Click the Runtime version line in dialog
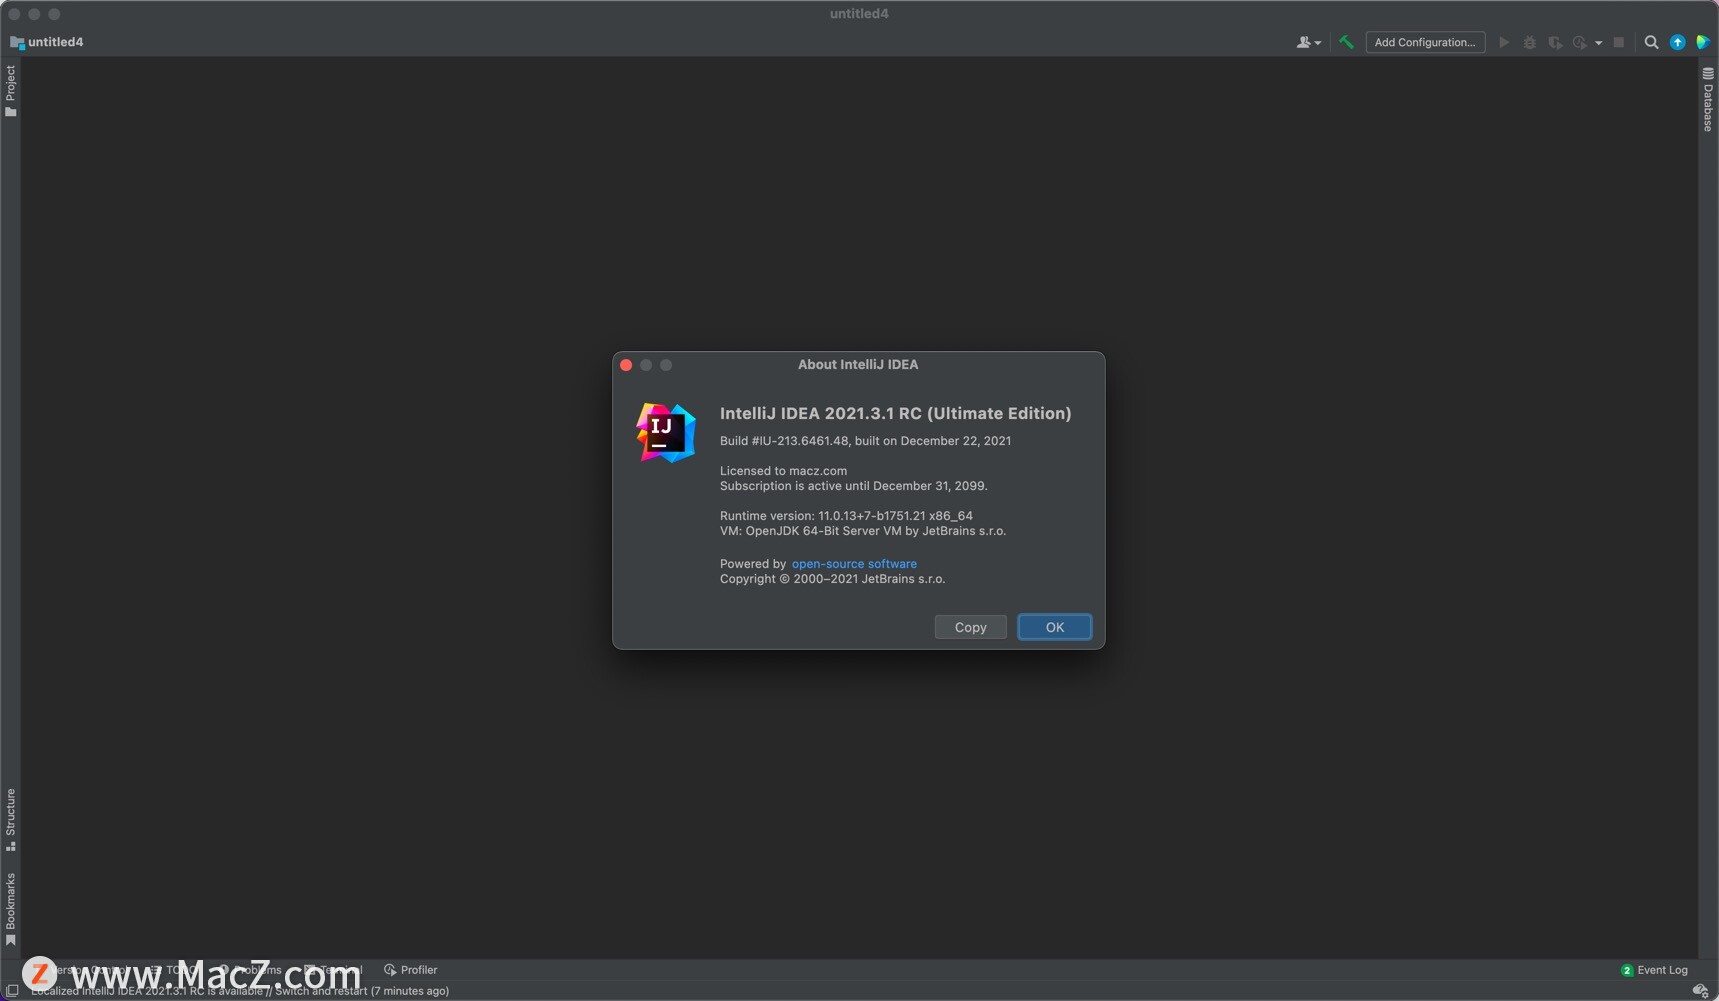The image size is (1719, 1001). (x=846, y=516)
